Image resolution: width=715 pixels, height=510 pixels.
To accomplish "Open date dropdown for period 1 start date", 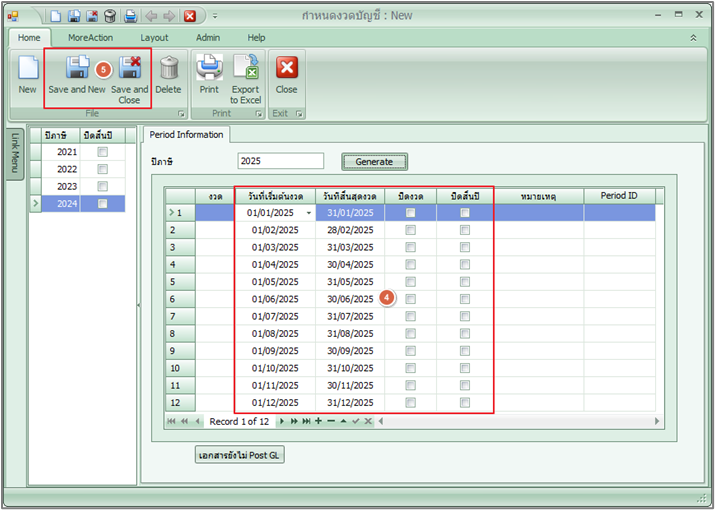I will click(309, 213).
